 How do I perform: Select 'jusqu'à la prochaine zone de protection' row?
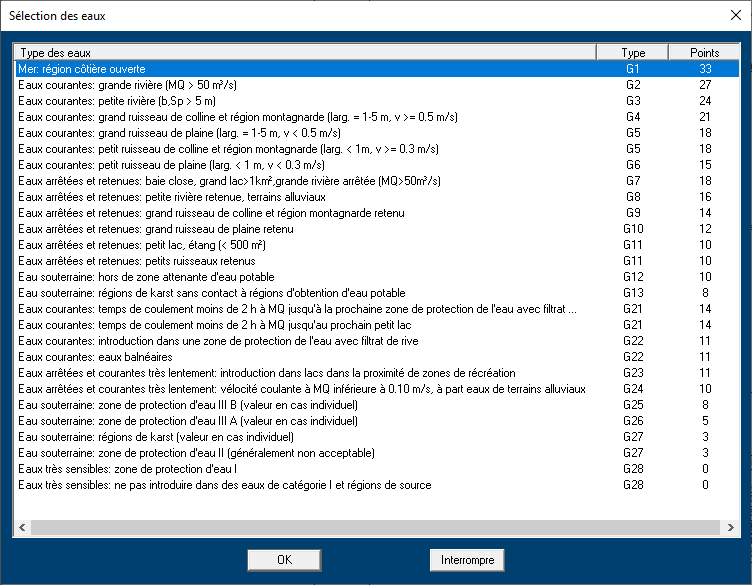[377, 309]
